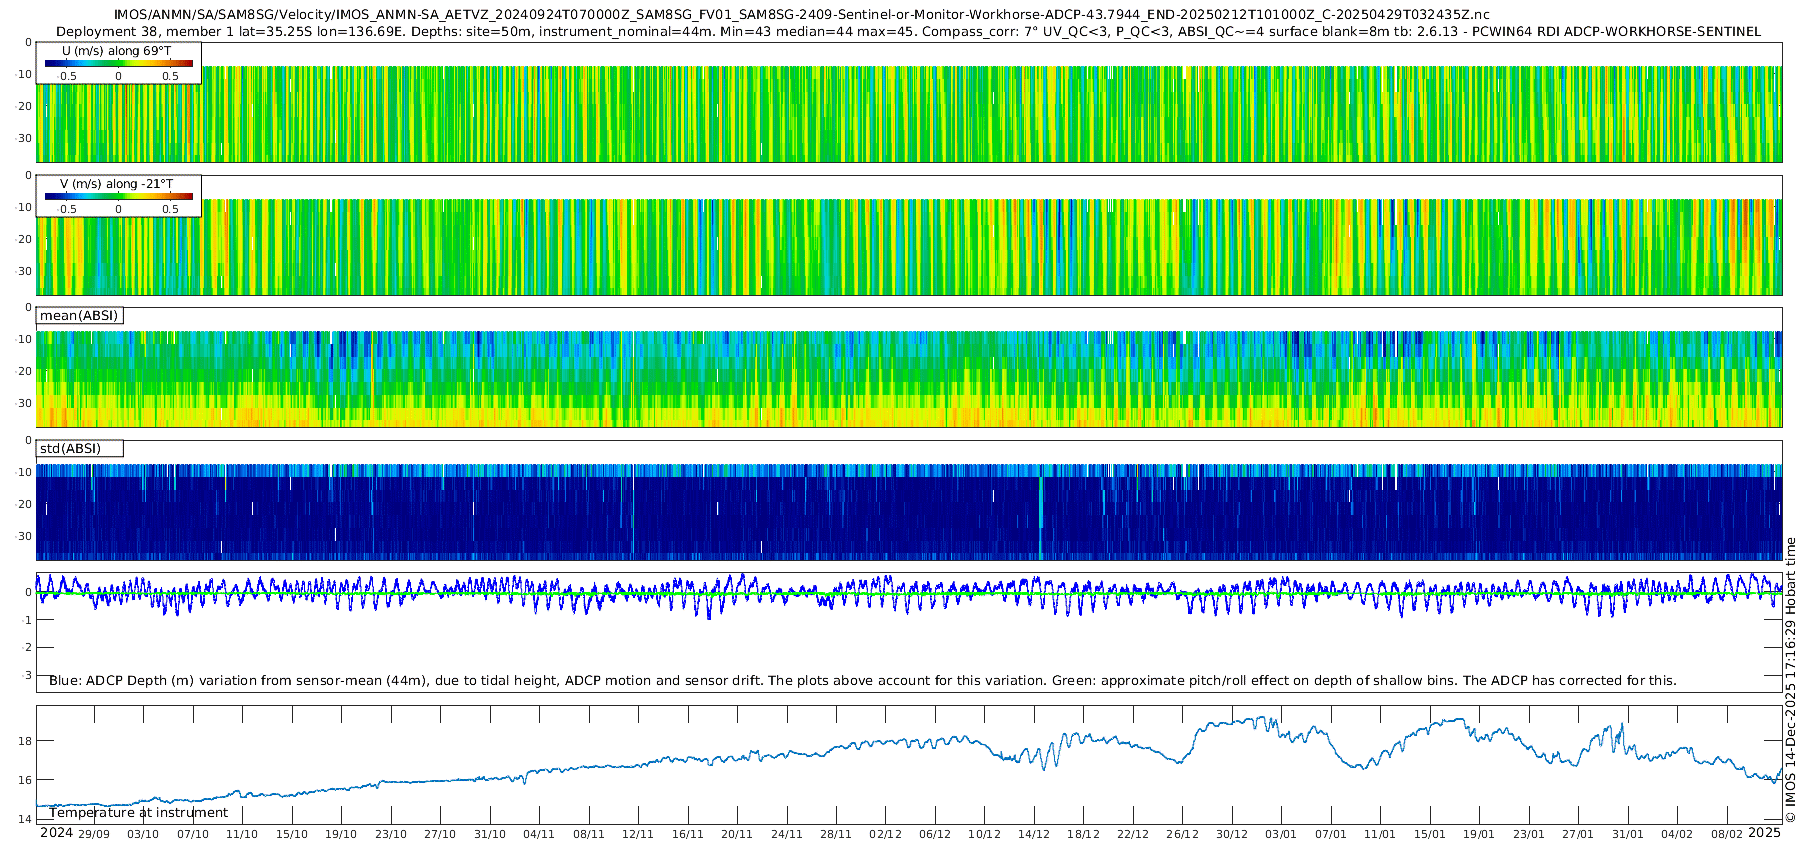1800x850 pixels.
Task: Select the mean(ABSI) panel label
Action: pos(79,316)
